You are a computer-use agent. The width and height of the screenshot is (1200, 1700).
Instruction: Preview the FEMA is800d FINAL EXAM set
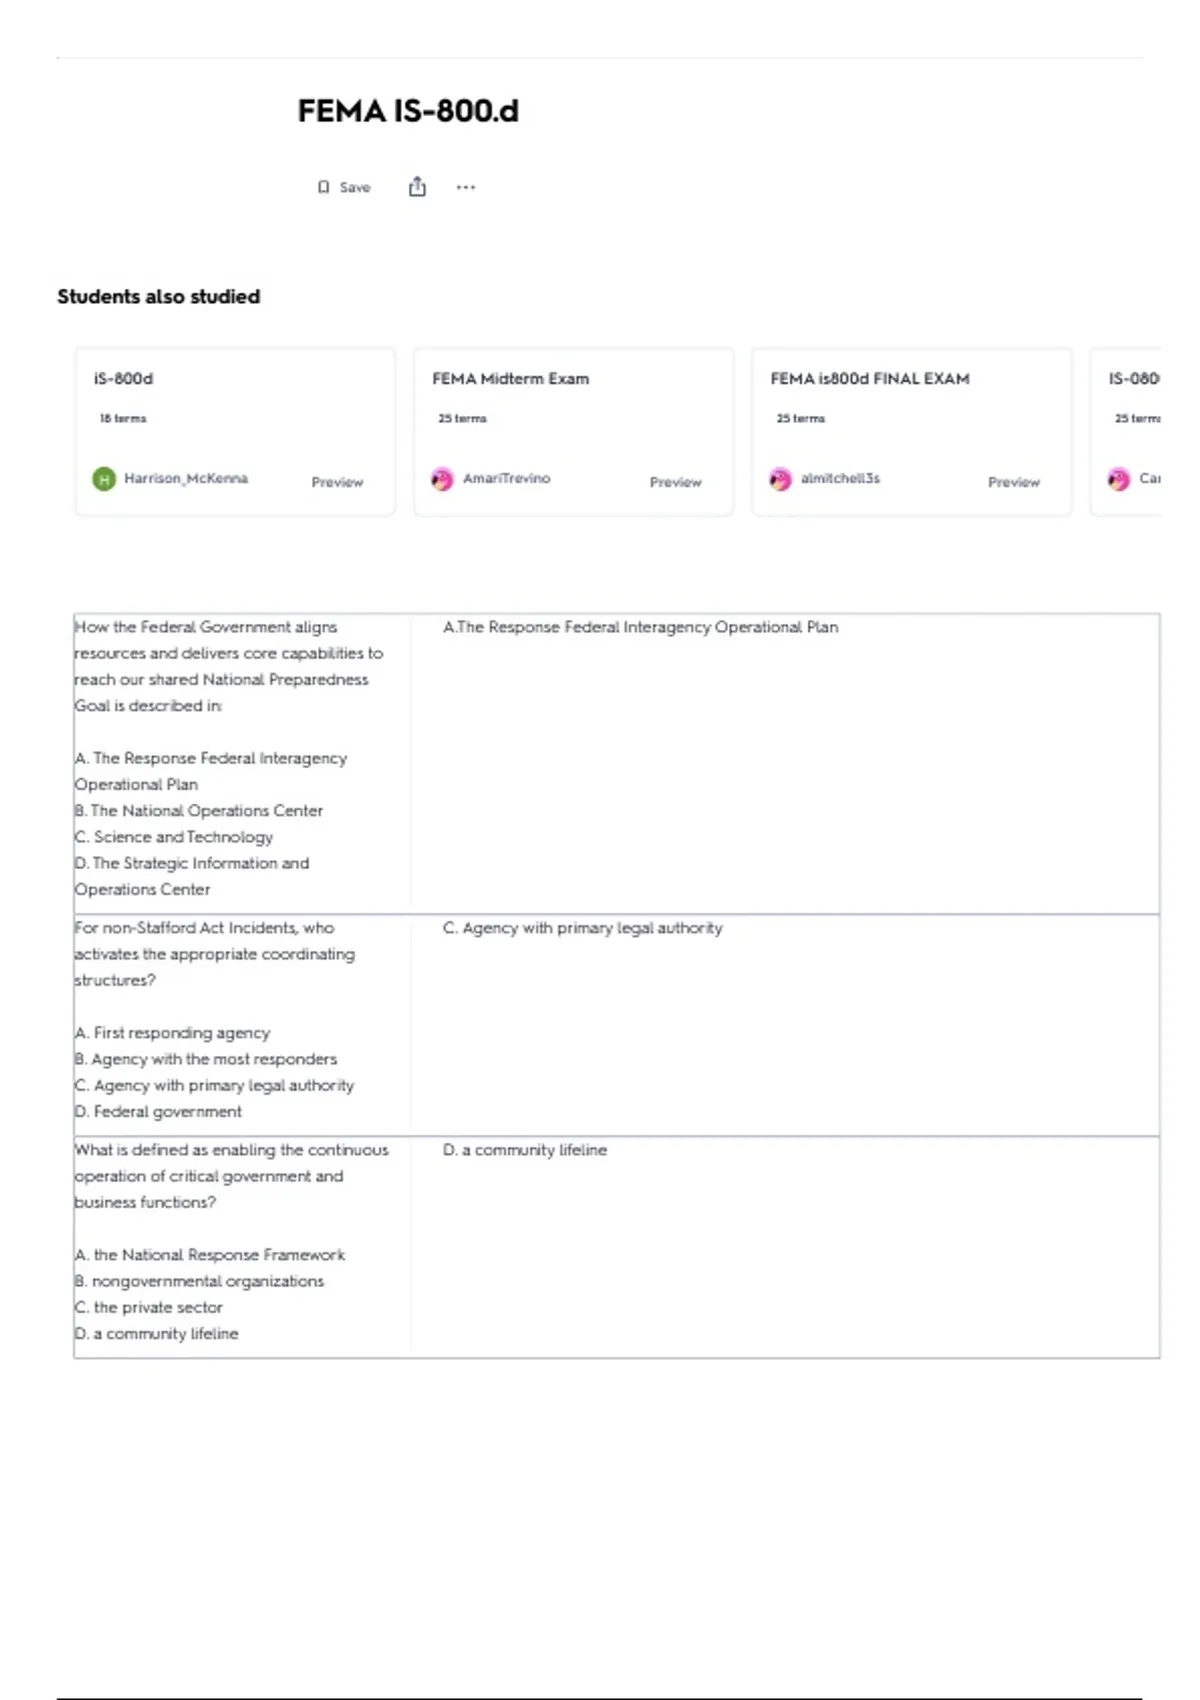click(1014, 482)
